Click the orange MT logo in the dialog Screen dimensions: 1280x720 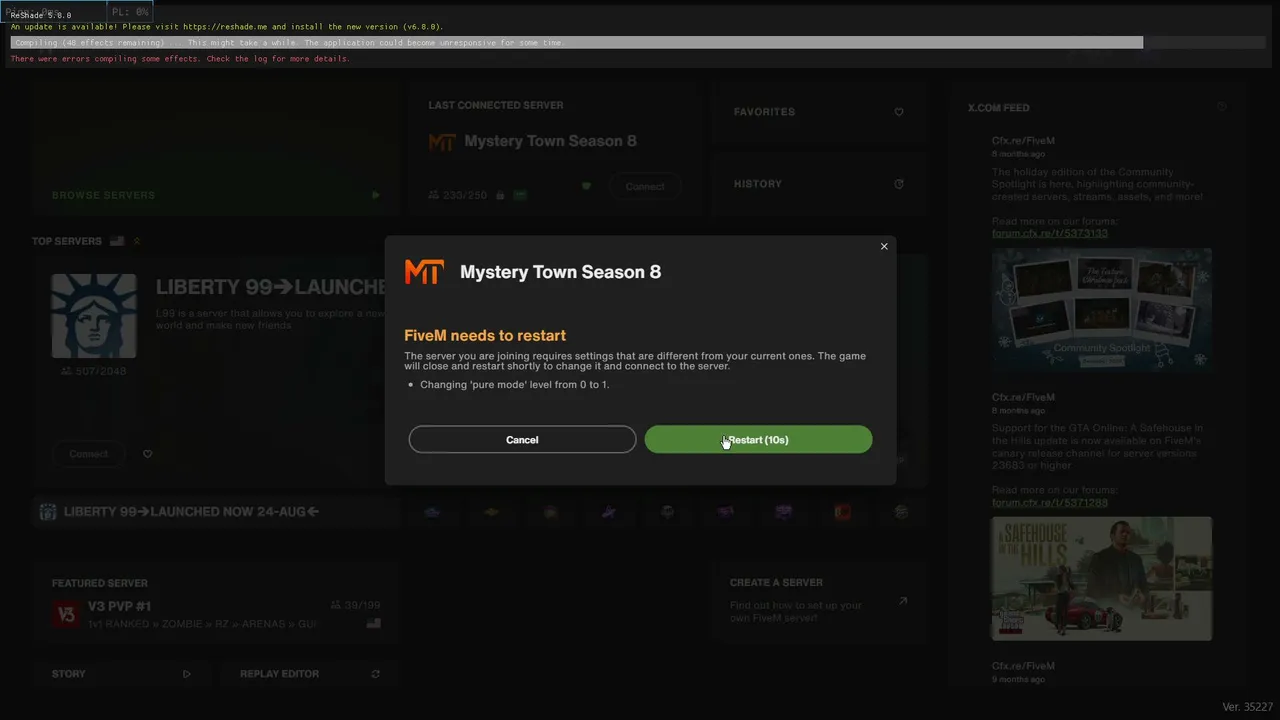pos(424,272)
